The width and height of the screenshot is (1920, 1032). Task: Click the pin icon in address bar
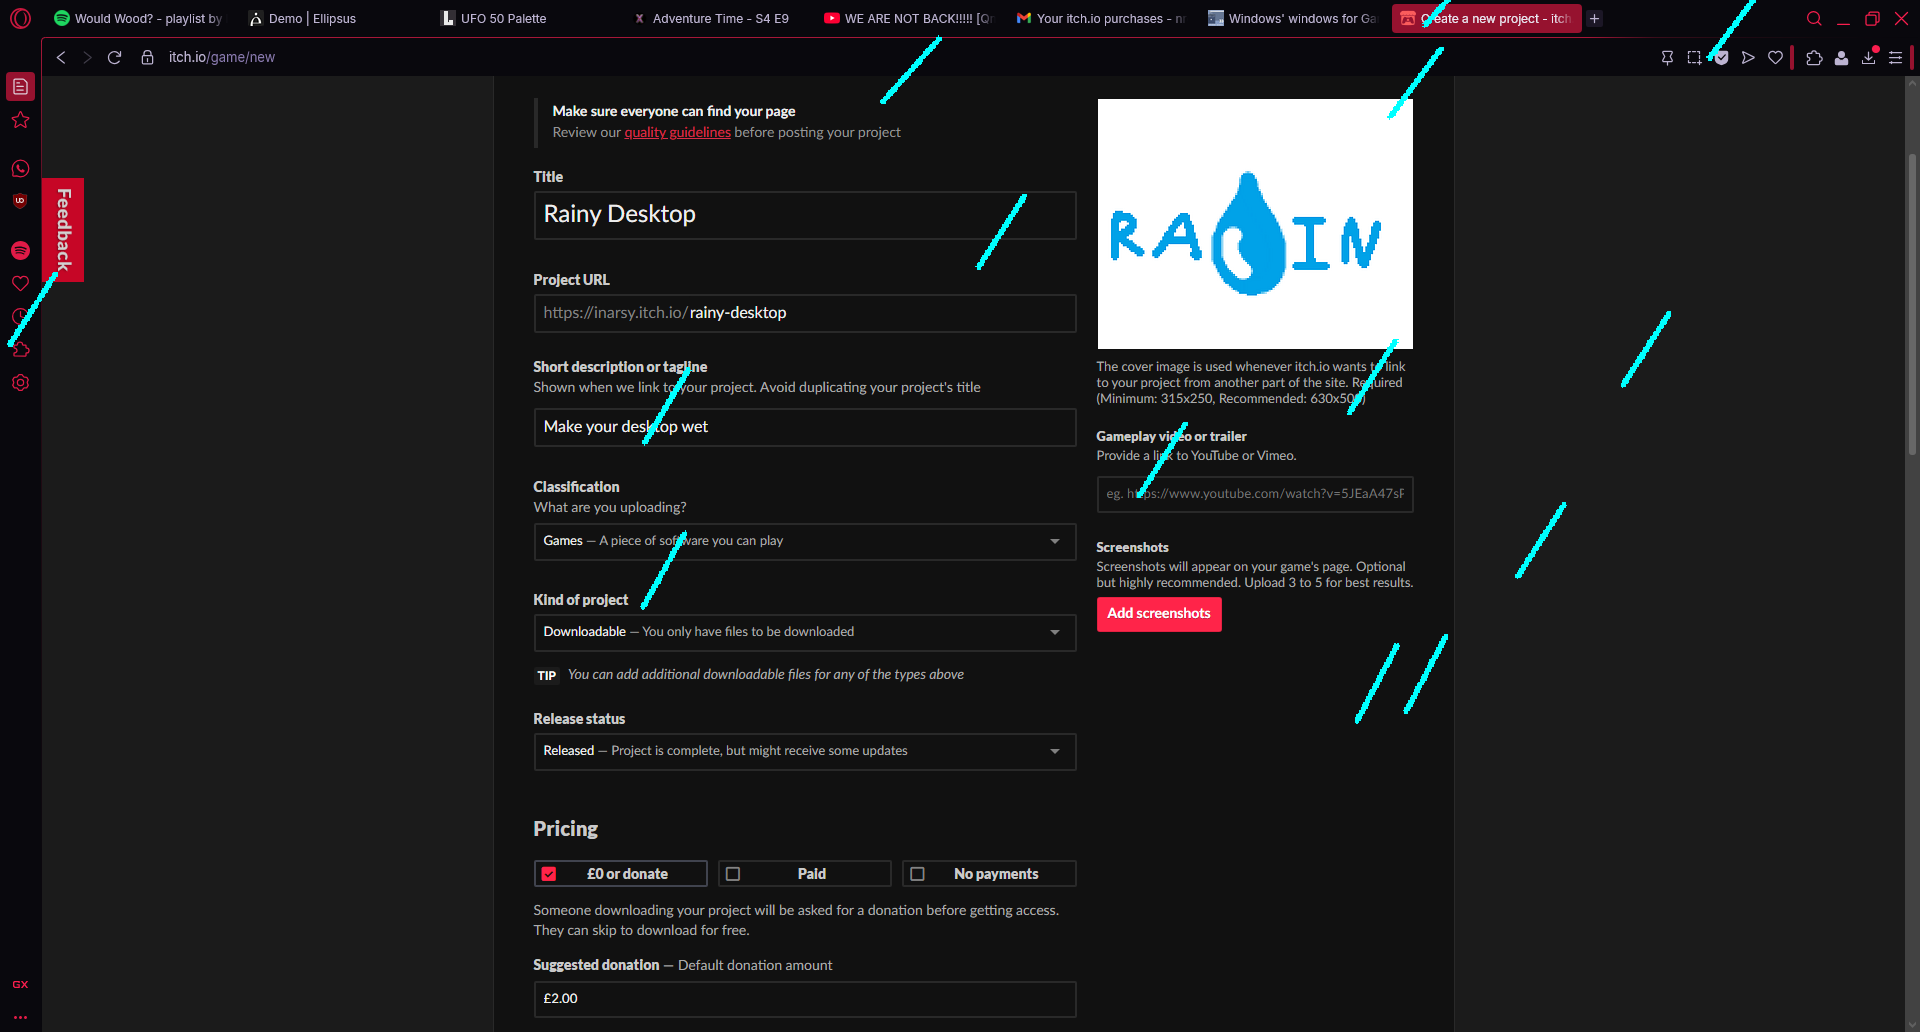(1667, 58)
